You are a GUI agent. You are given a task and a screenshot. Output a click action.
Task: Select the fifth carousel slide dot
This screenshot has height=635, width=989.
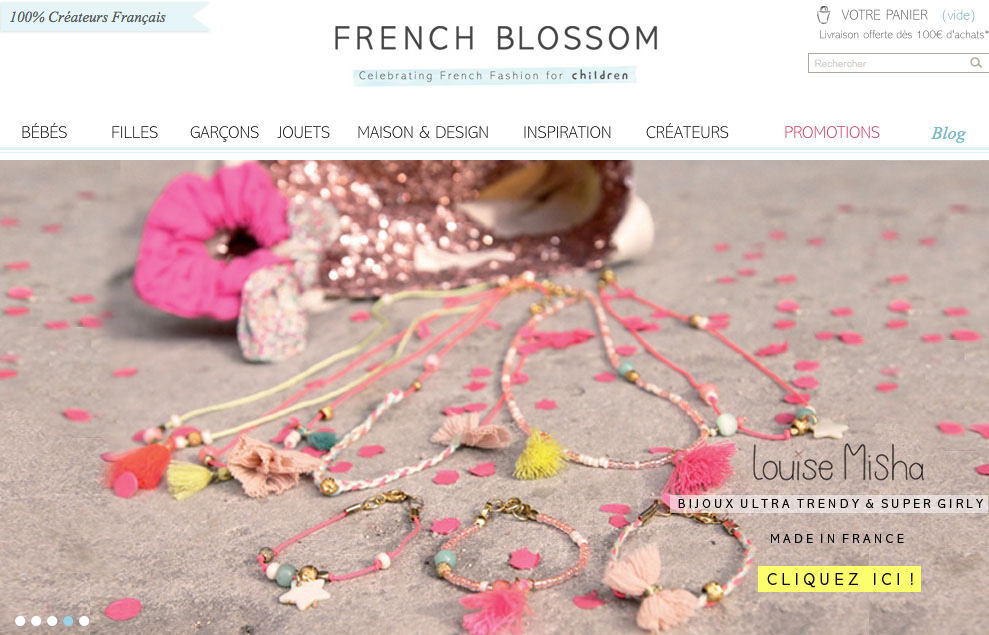[84, 621]
